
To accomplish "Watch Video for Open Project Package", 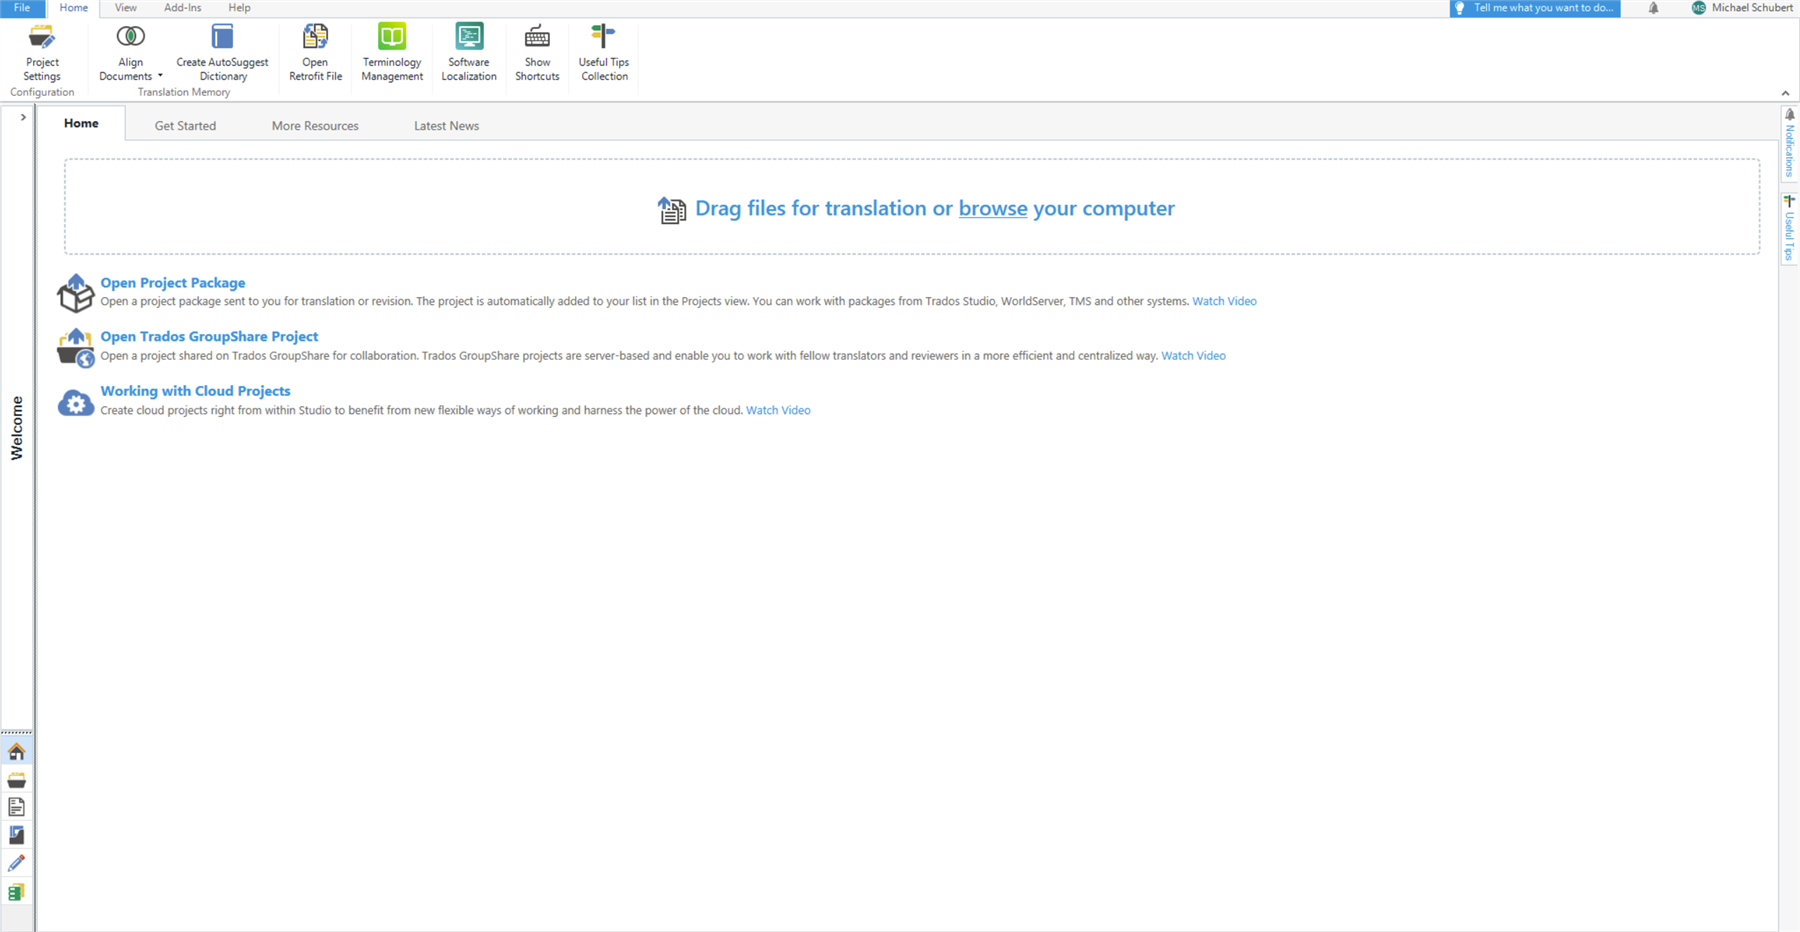I will (1224, 301).
